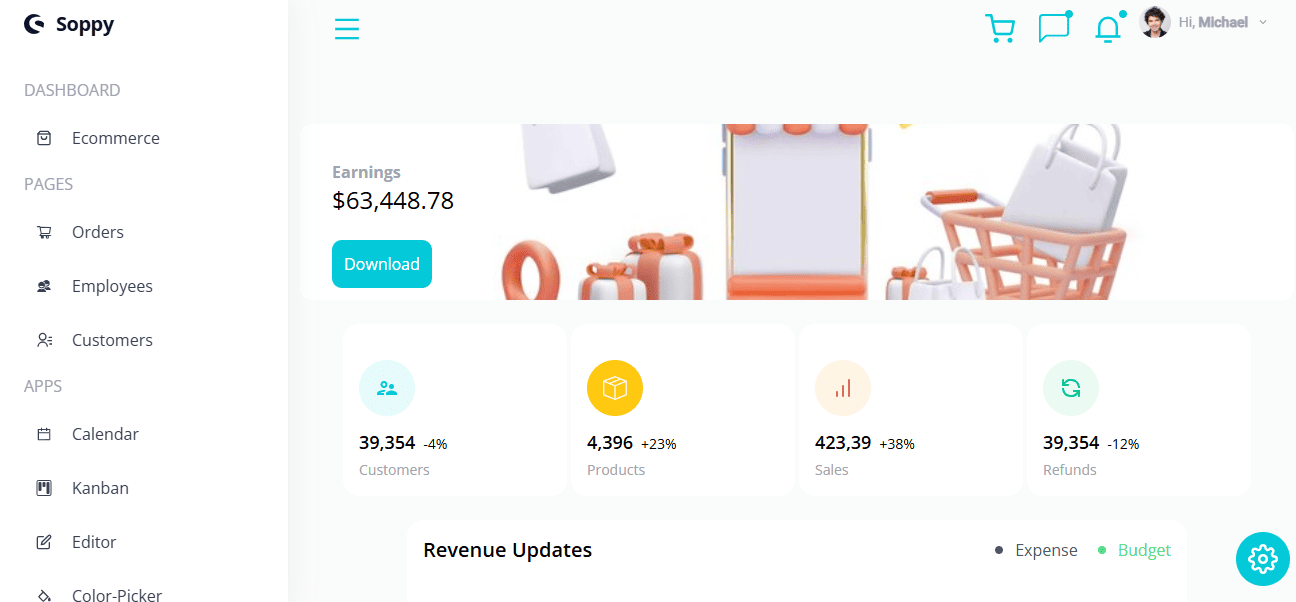
Task: Click the yellow Products box icon
Action: click(x=615, y=388)
